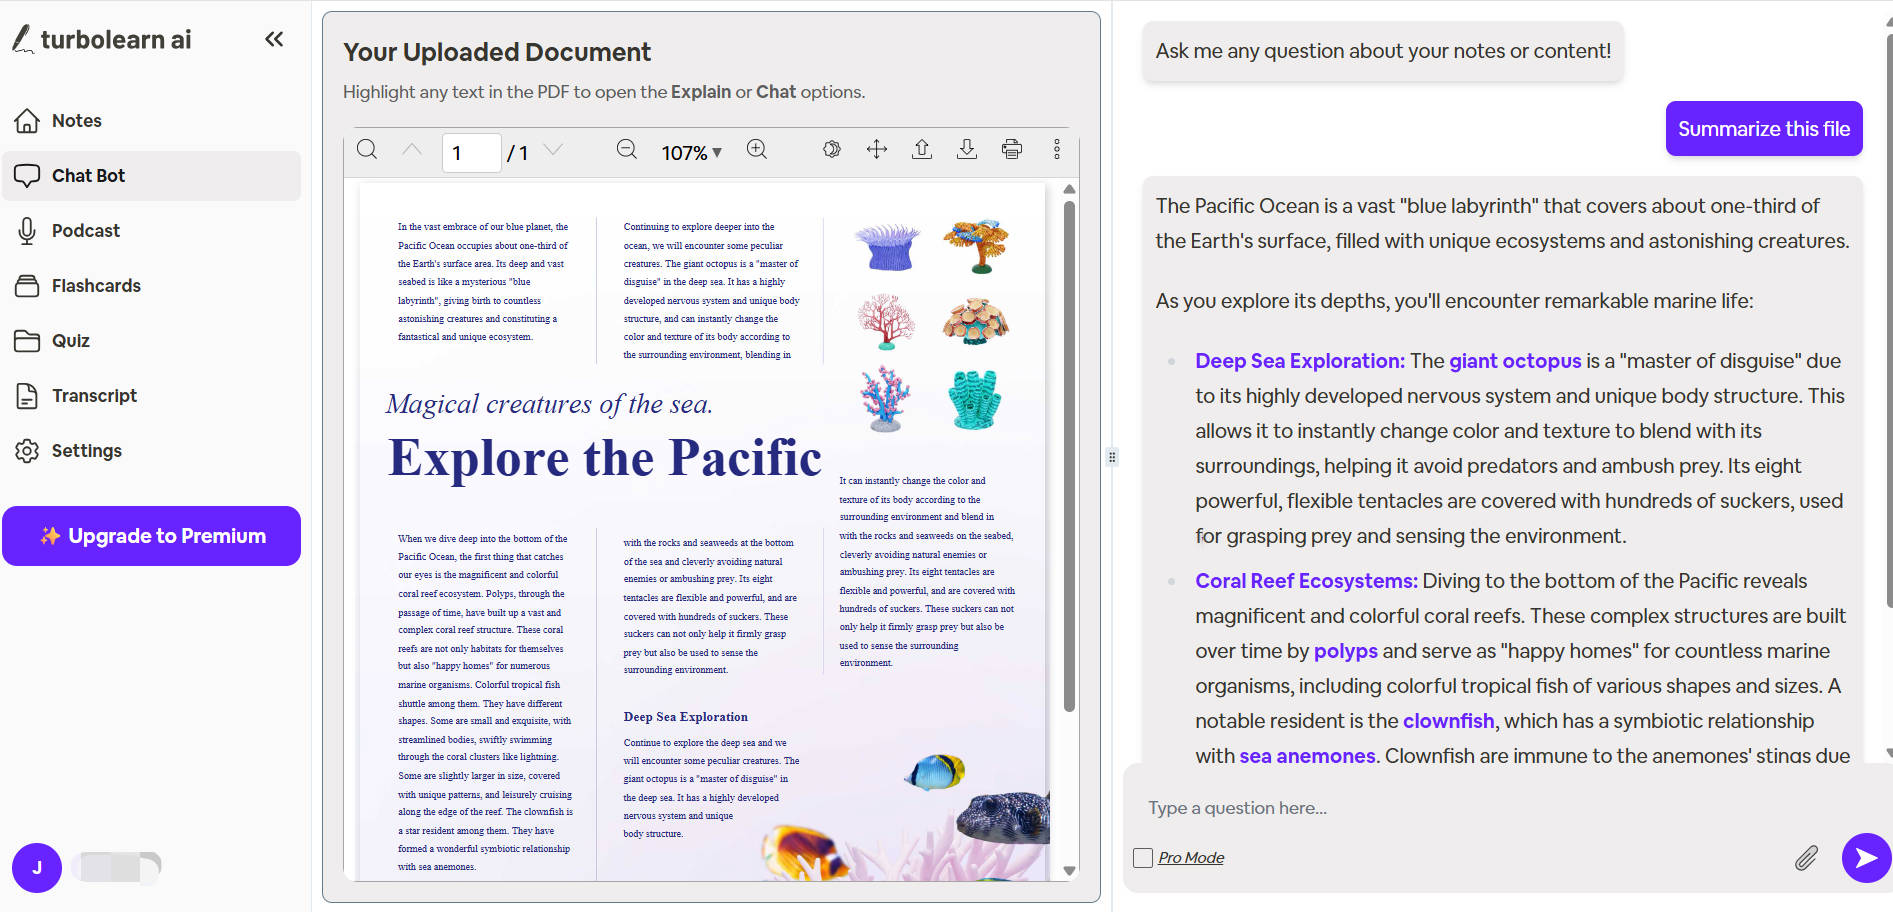Screen dimensions: 1893x912
Task: Click the upload file icon in PDF toolbar
Action: [x=922, y=150]
